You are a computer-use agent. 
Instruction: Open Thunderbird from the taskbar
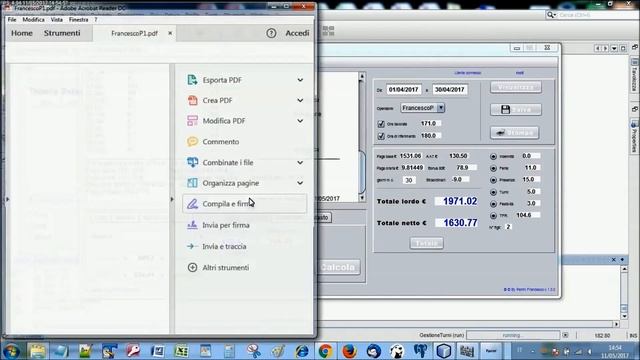point(373,351)
